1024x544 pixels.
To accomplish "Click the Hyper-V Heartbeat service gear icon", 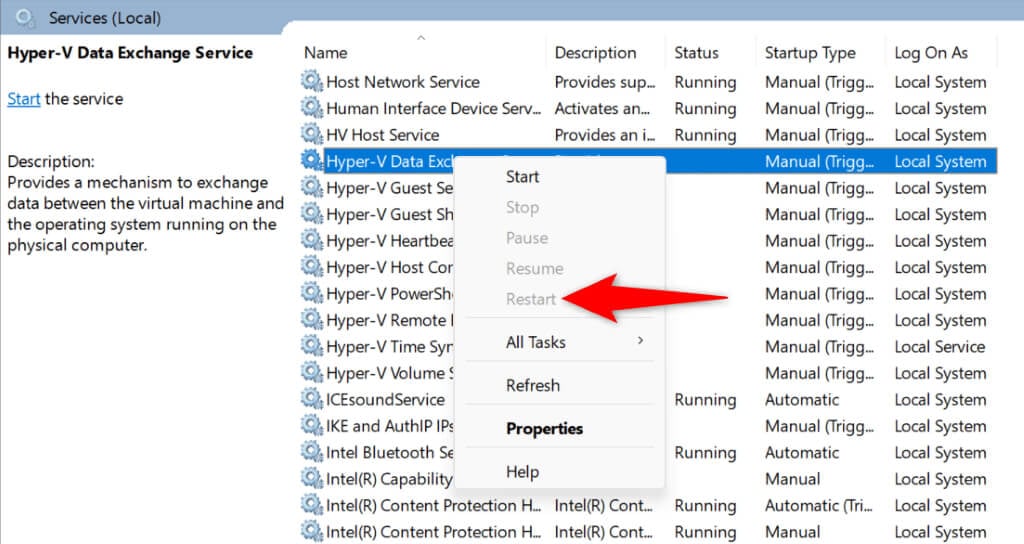I will (x=312, y=241).
